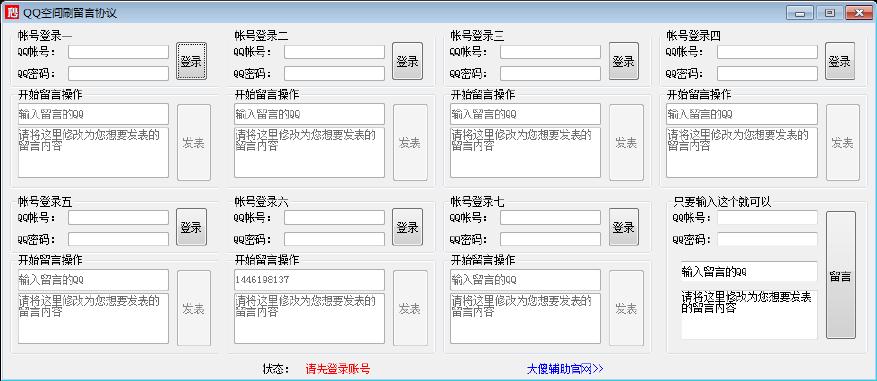The width and height of the screenshot is (877, 381).
Task: Click 发表 button in 帐号登录三 section
Action: 626,143
